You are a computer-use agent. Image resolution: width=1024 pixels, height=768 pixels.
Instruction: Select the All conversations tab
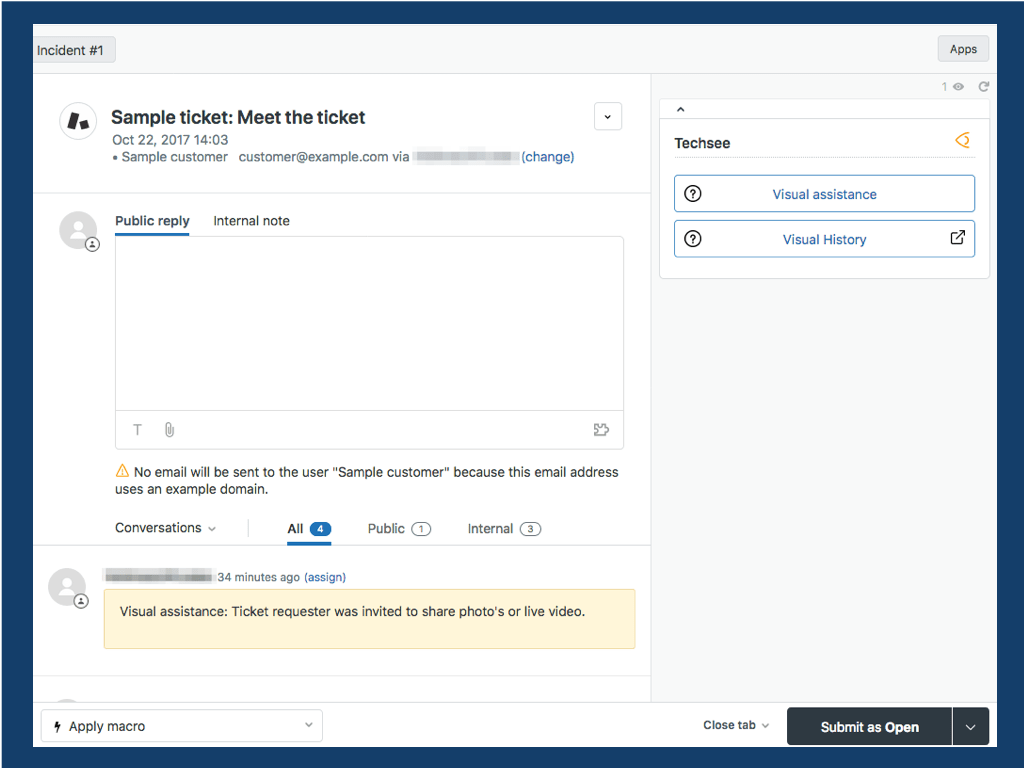pyautogui.click(x=309, y=528)
